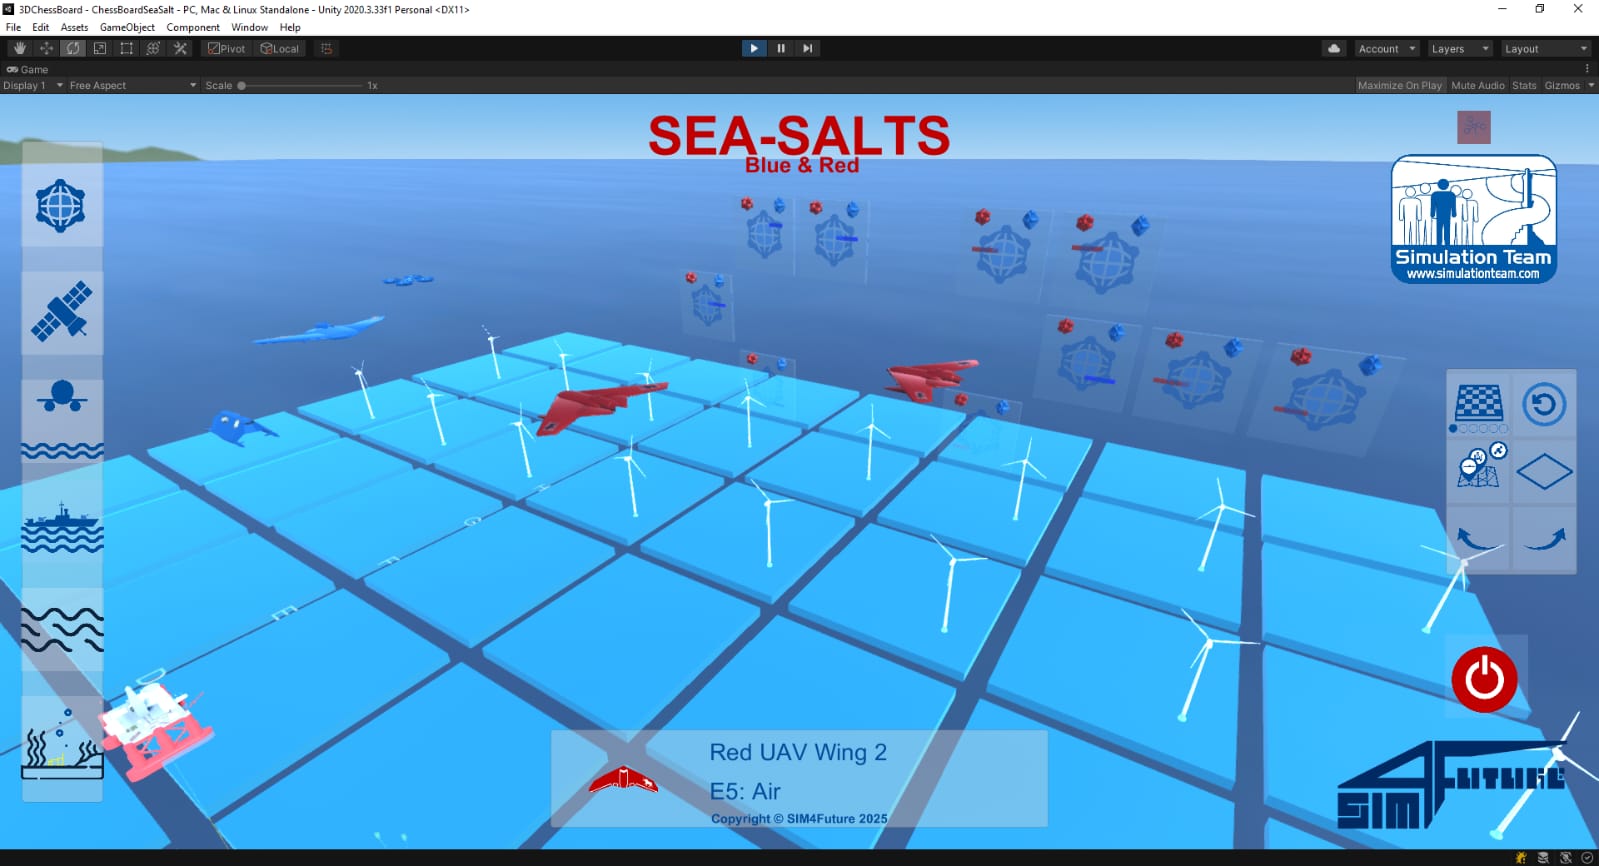Select the globe network icon in sidebar
The image size is (1599, 866).
click(61, 206)
